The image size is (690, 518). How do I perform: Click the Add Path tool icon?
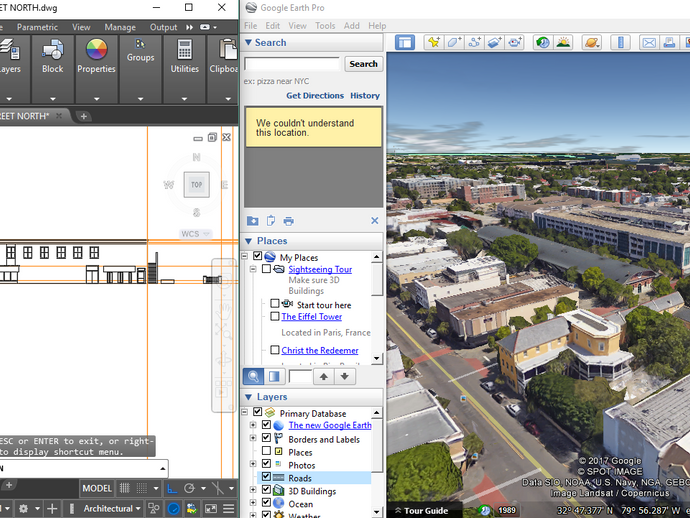pos(475,42)
